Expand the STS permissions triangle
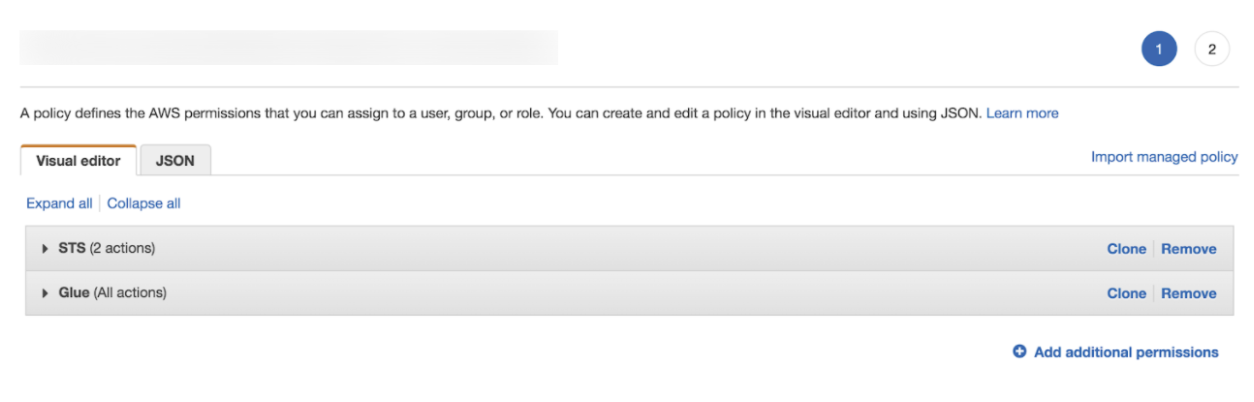The height and width of the screenshot is (402, 1254). (45, 249)
